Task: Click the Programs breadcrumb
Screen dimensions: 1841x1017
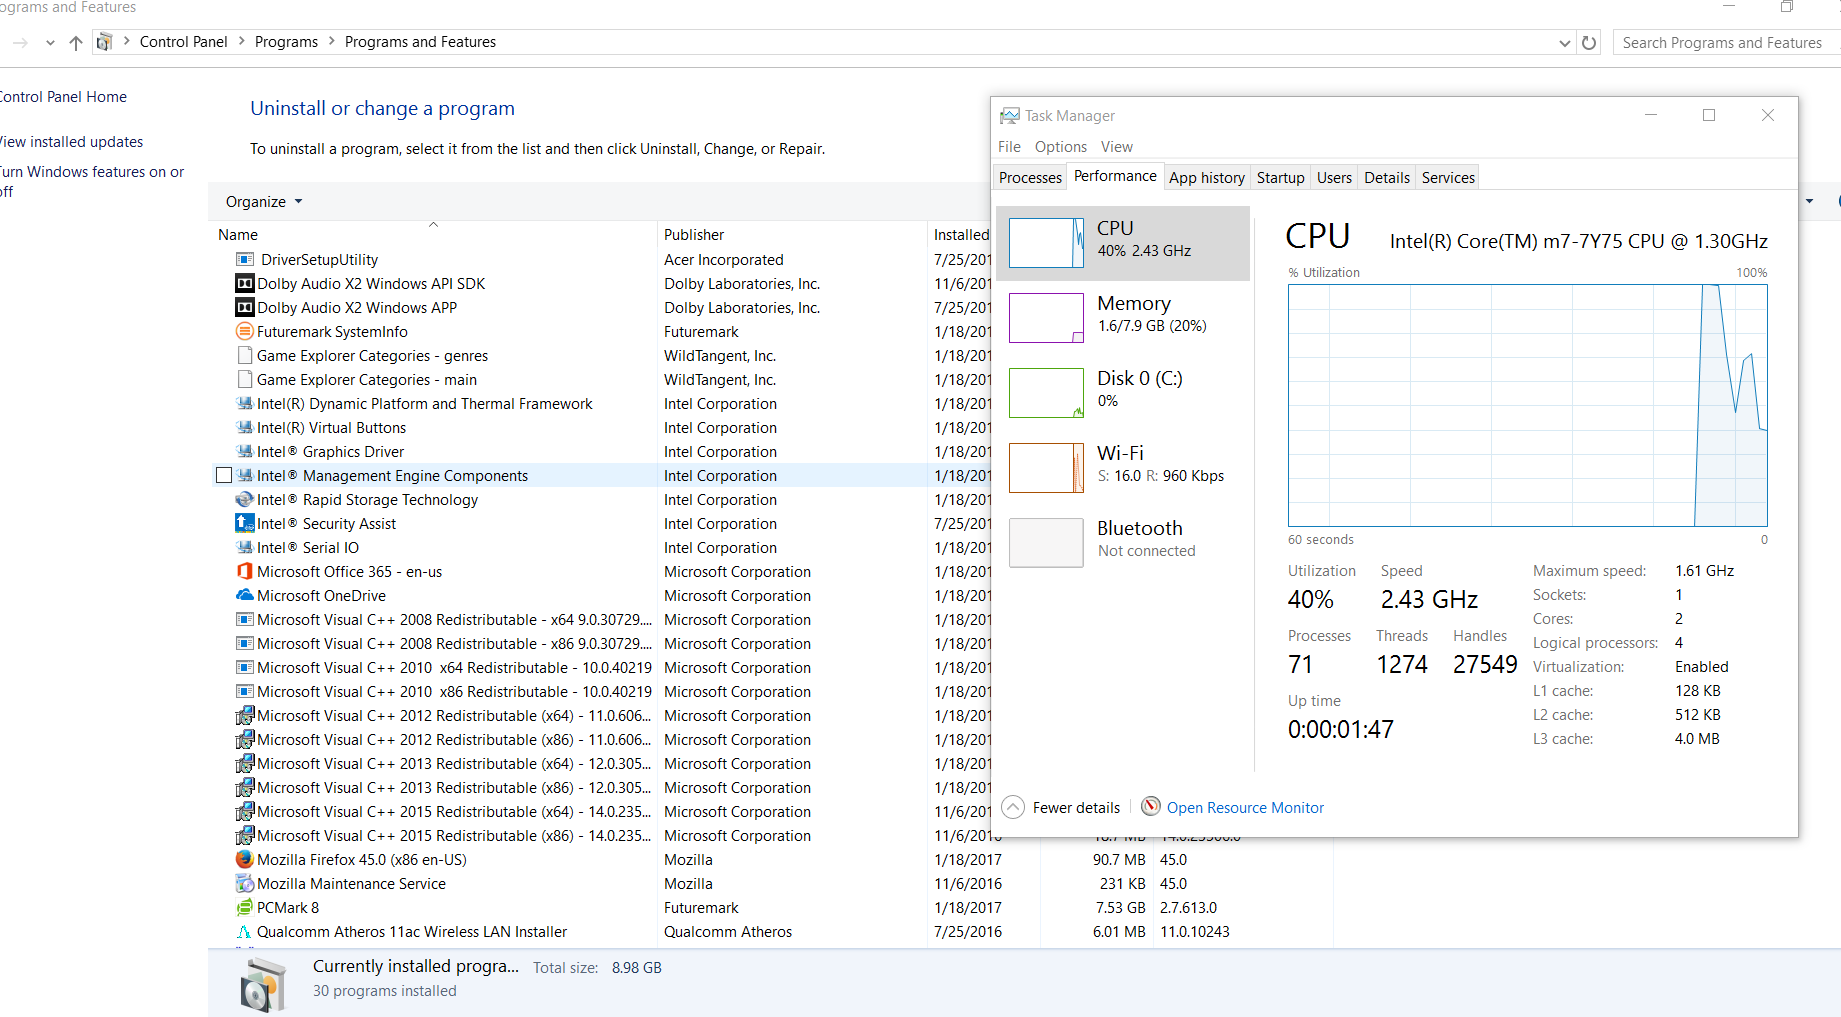Action: pos(286,42)
